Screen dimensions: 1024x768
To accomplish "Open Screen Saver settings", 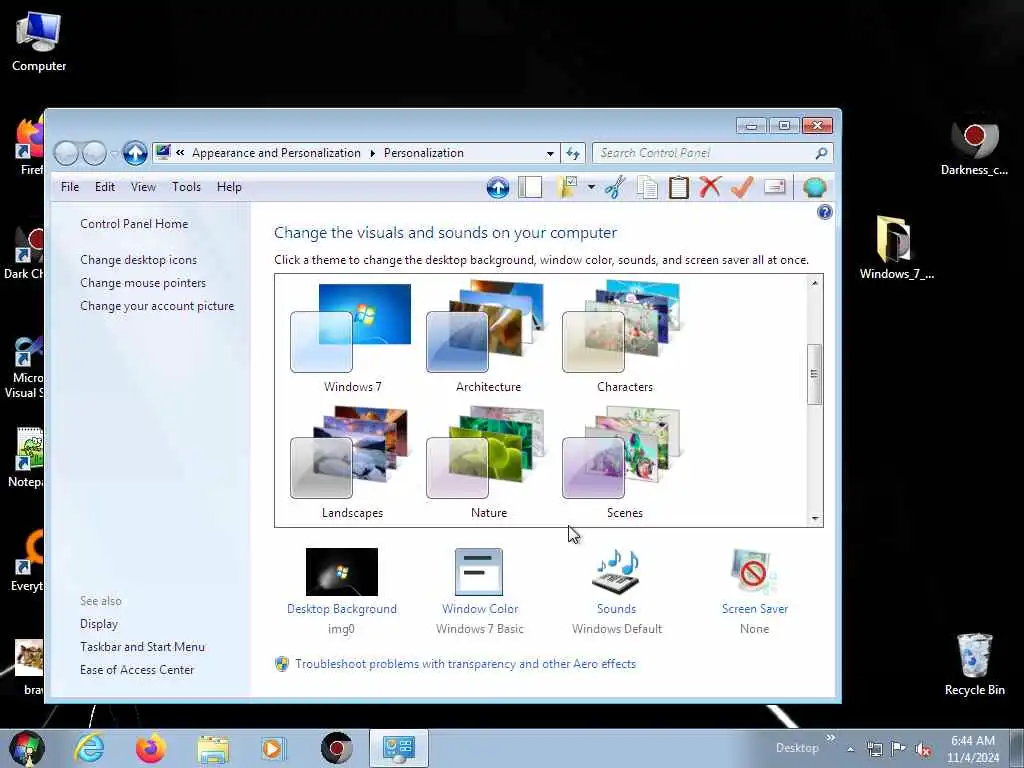I will tap(754, 590).
